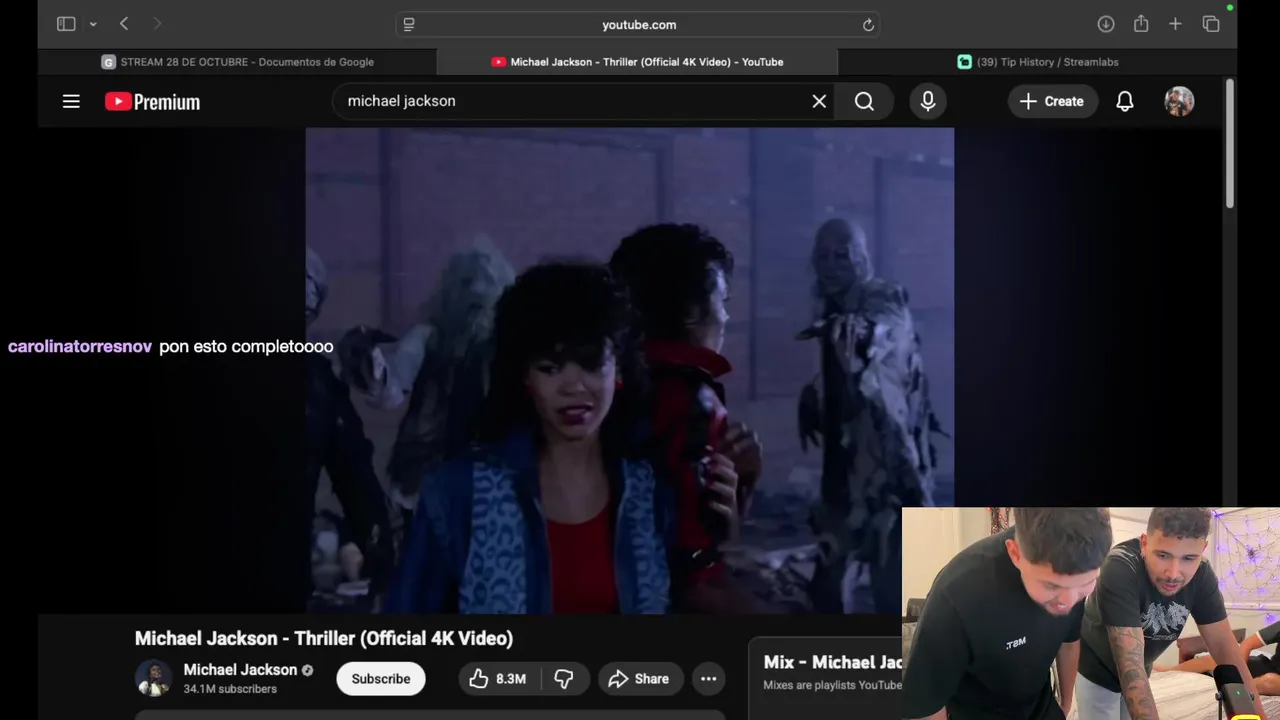Open YouTube notifications bell
The height and width of the screenshot is (720, 1280).
click(1125, 101)
